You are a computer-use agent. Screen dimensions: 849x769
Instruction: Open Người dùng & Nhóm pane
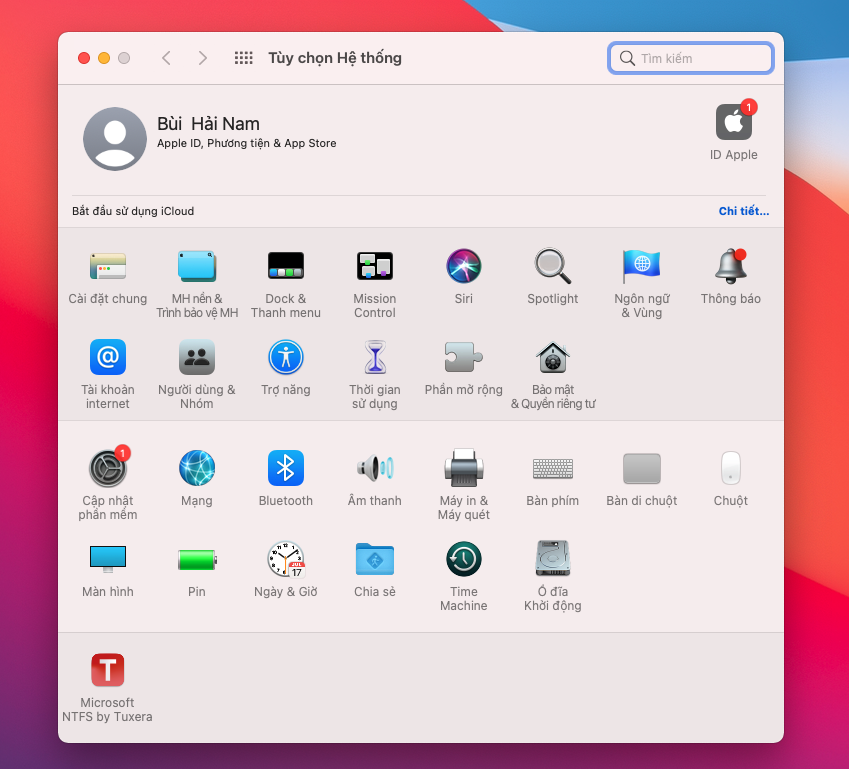tap(197, 357)
